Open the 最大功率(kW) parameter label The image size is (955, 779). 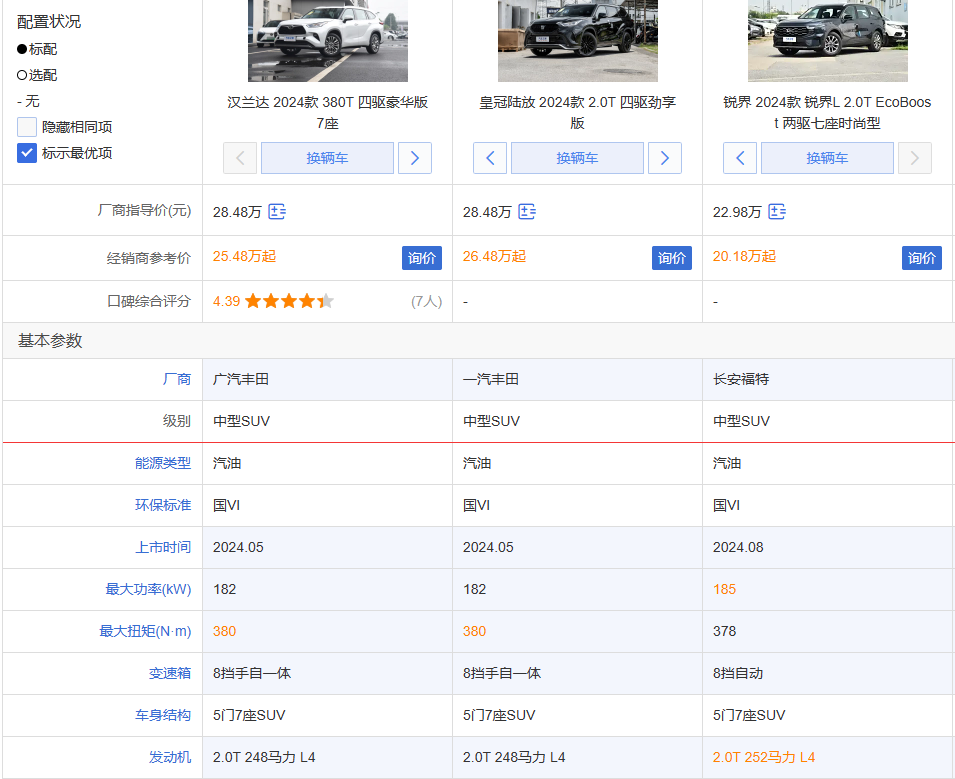tap(148, 589)
